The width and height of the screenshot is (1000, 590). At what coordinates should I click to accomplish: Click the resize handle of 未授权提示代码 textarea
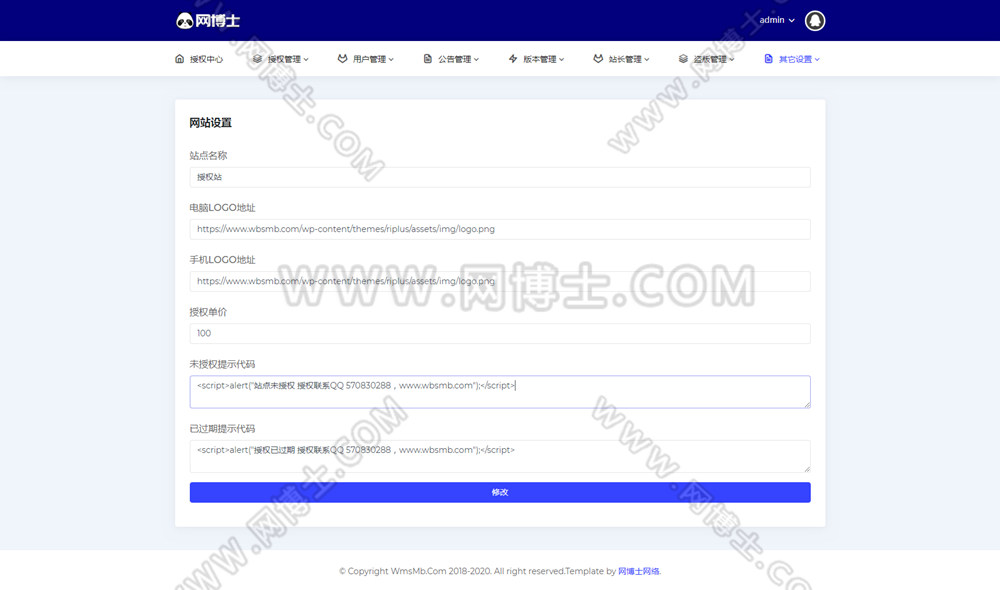pyautogui.click(x=807, y=404)
